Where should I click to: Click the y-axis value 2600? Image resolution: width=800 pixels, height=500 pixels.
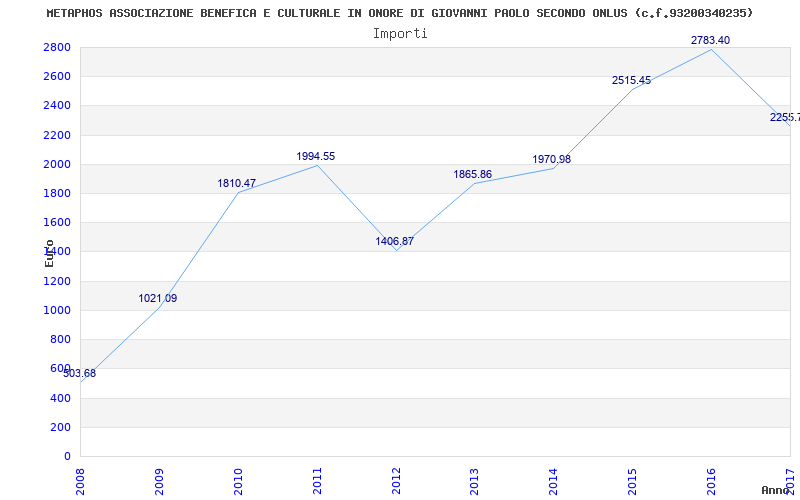tap(57, 77)
